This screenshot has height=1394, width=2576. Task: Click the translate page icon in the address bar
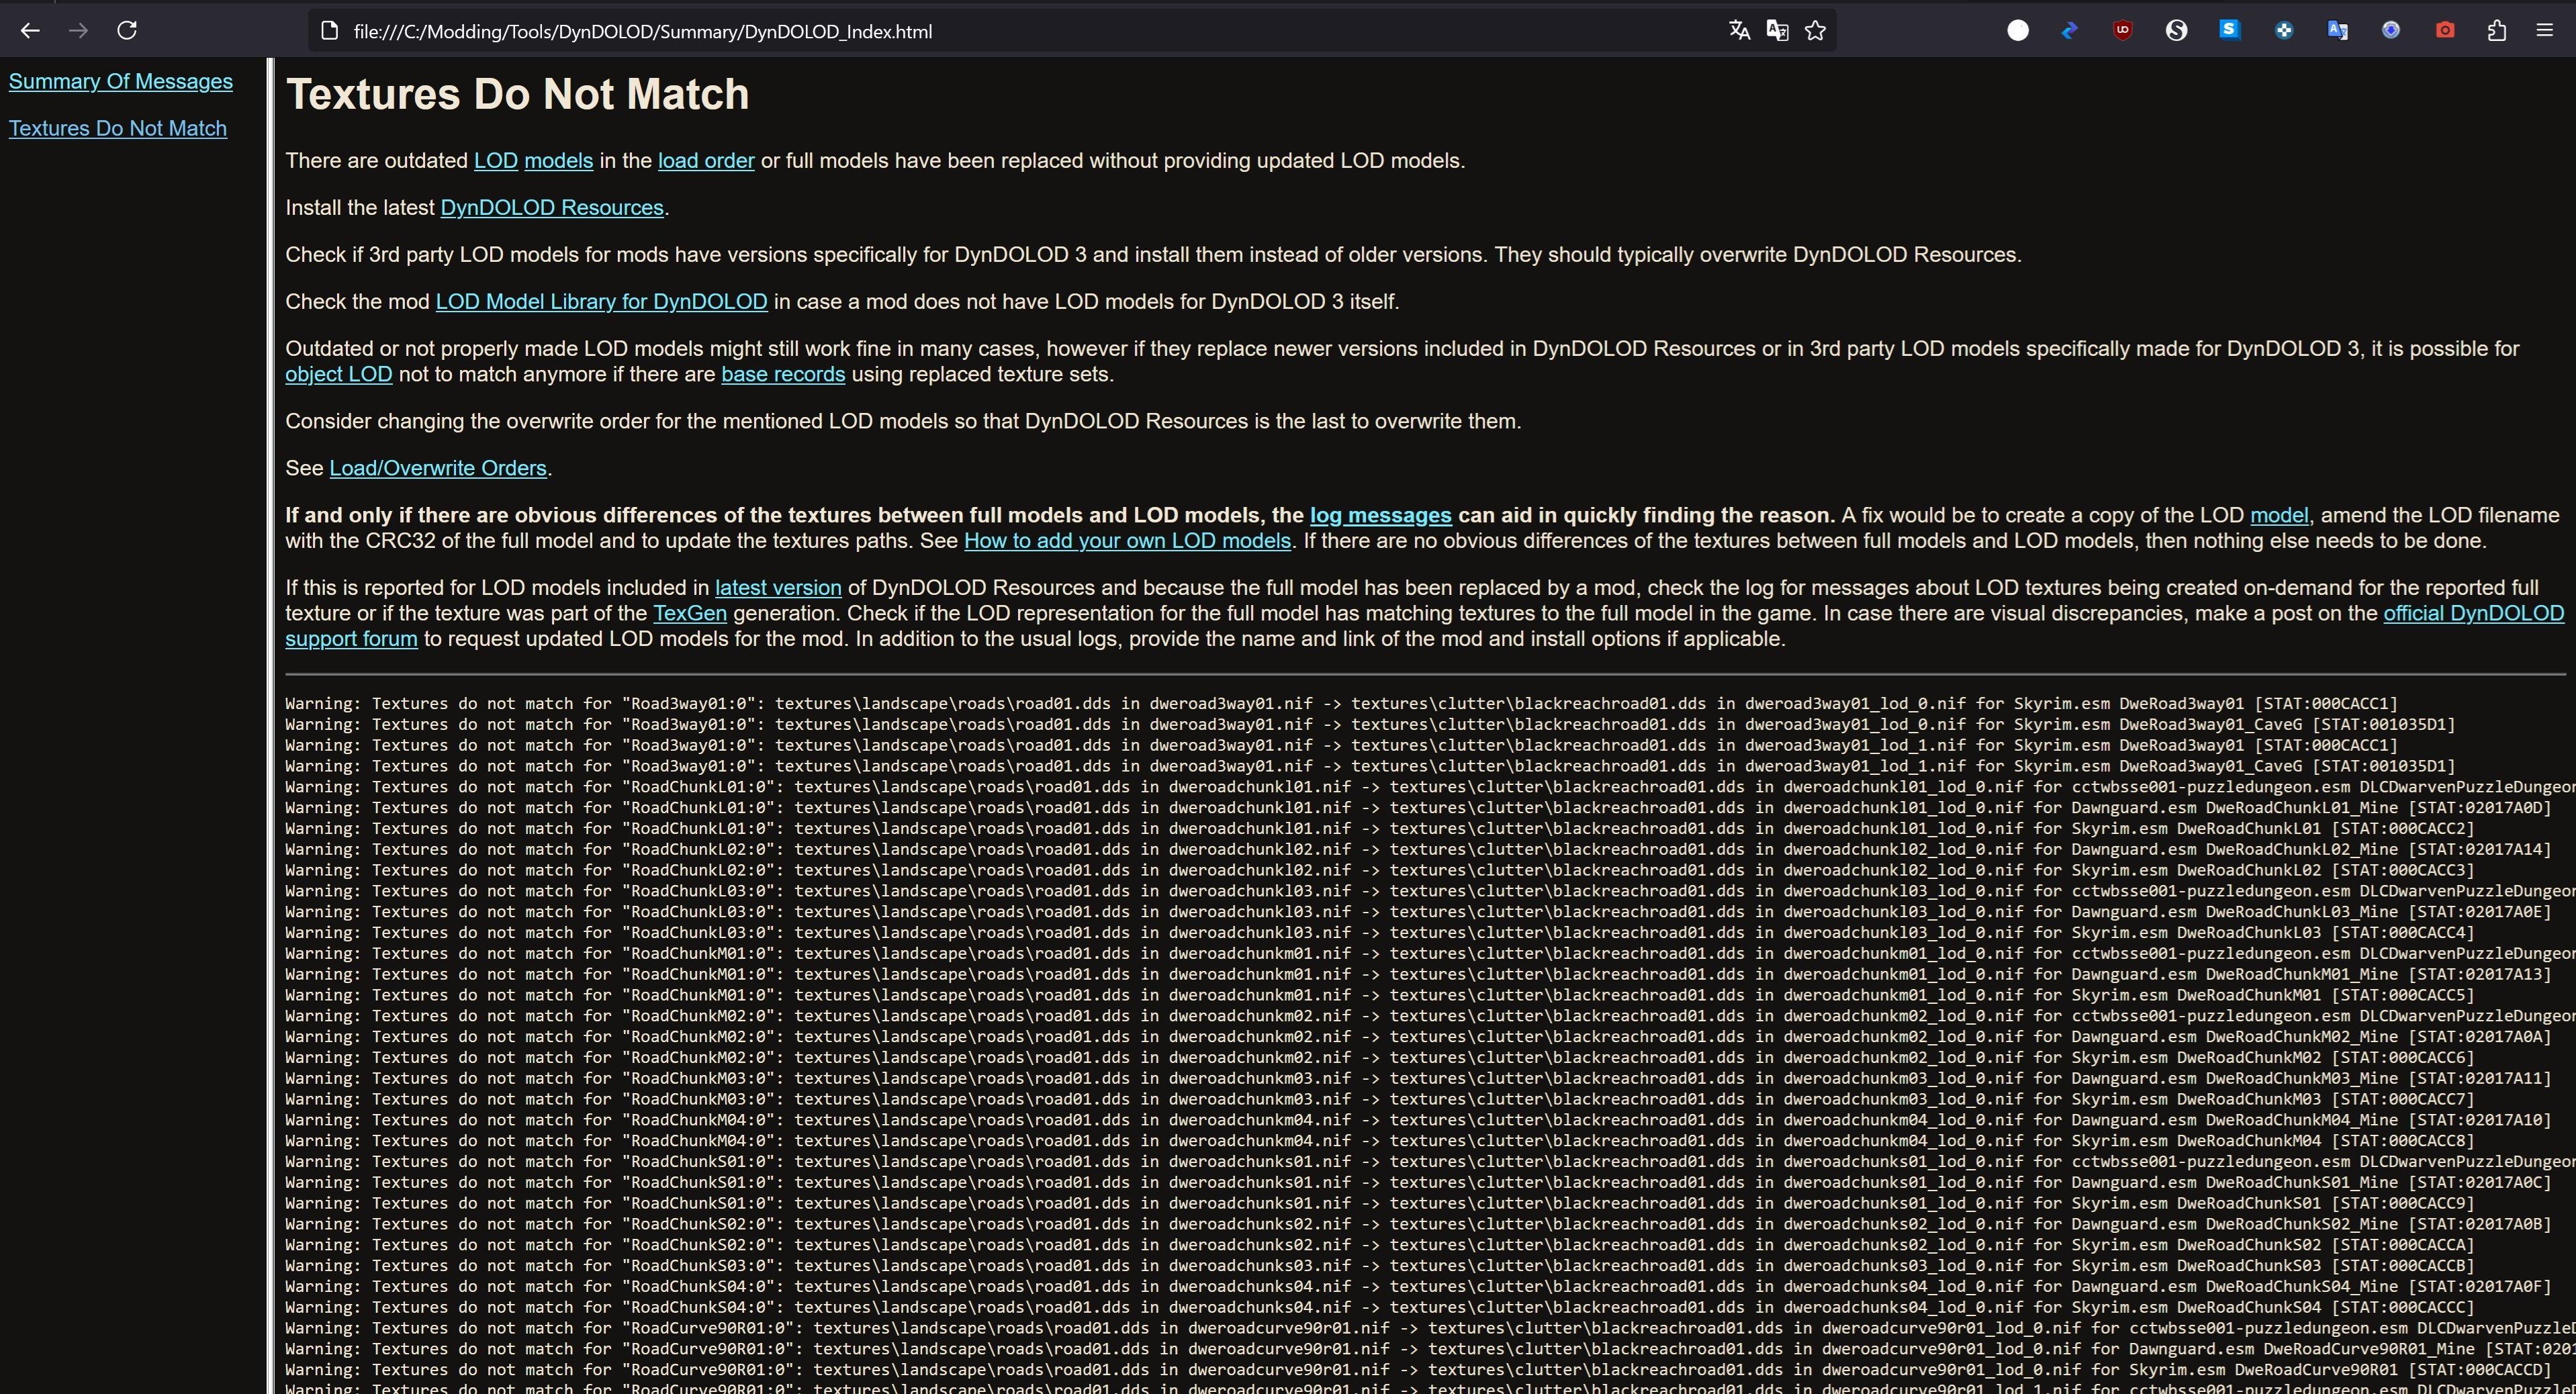(1739, 31)
